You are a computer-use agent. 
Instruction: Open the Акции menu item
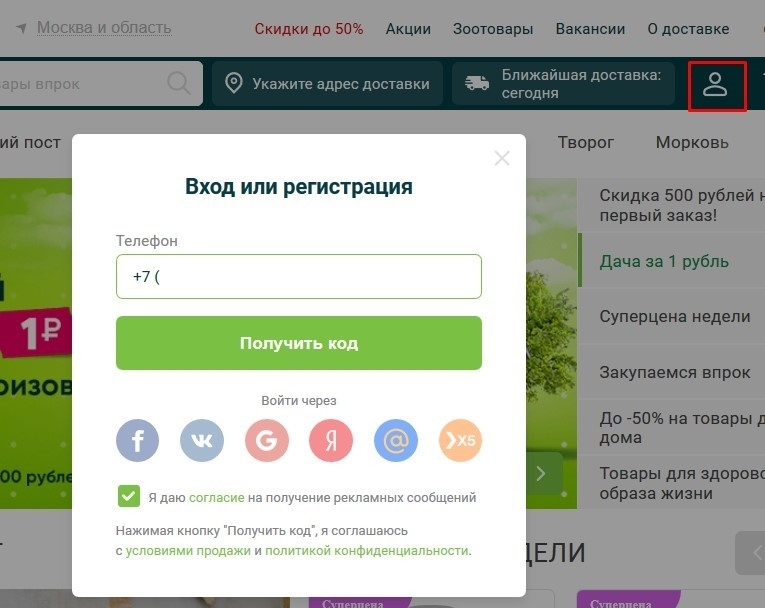click(408, 29)
